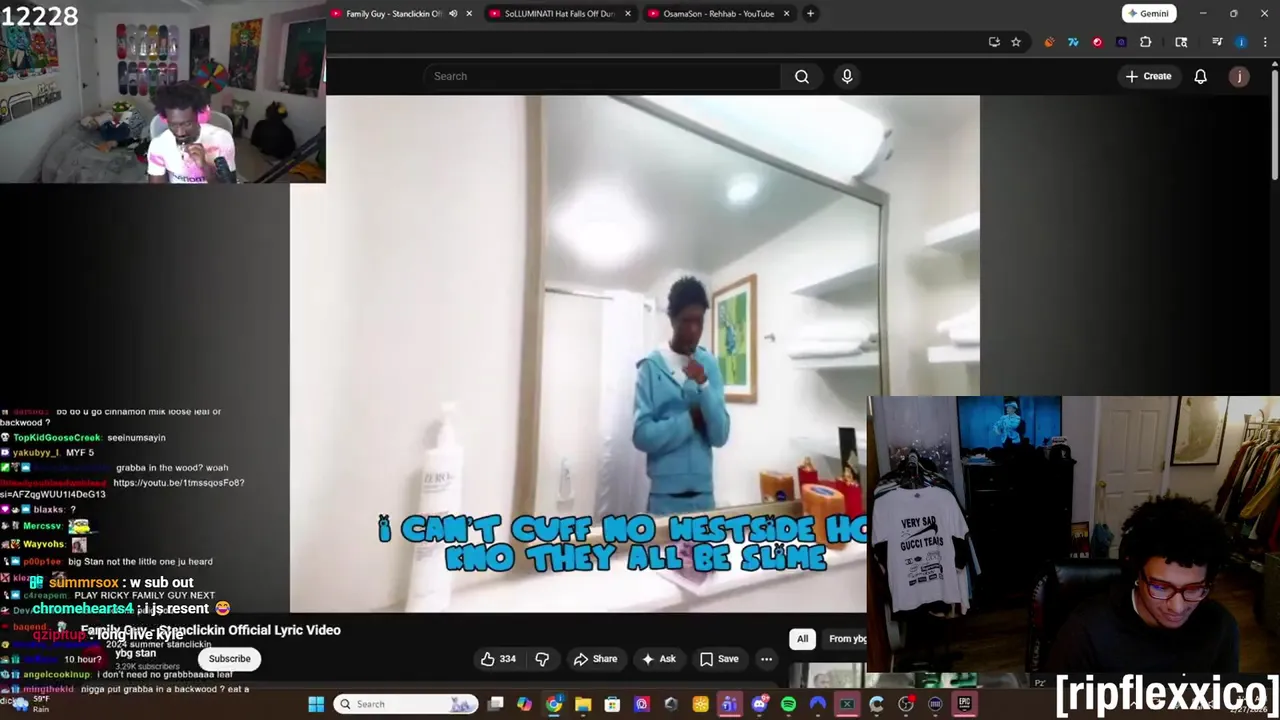Viewport: 1280px width, 720px height.
Task: Open Microsoft Teams from the taskbar
Action: click(729, 704)
